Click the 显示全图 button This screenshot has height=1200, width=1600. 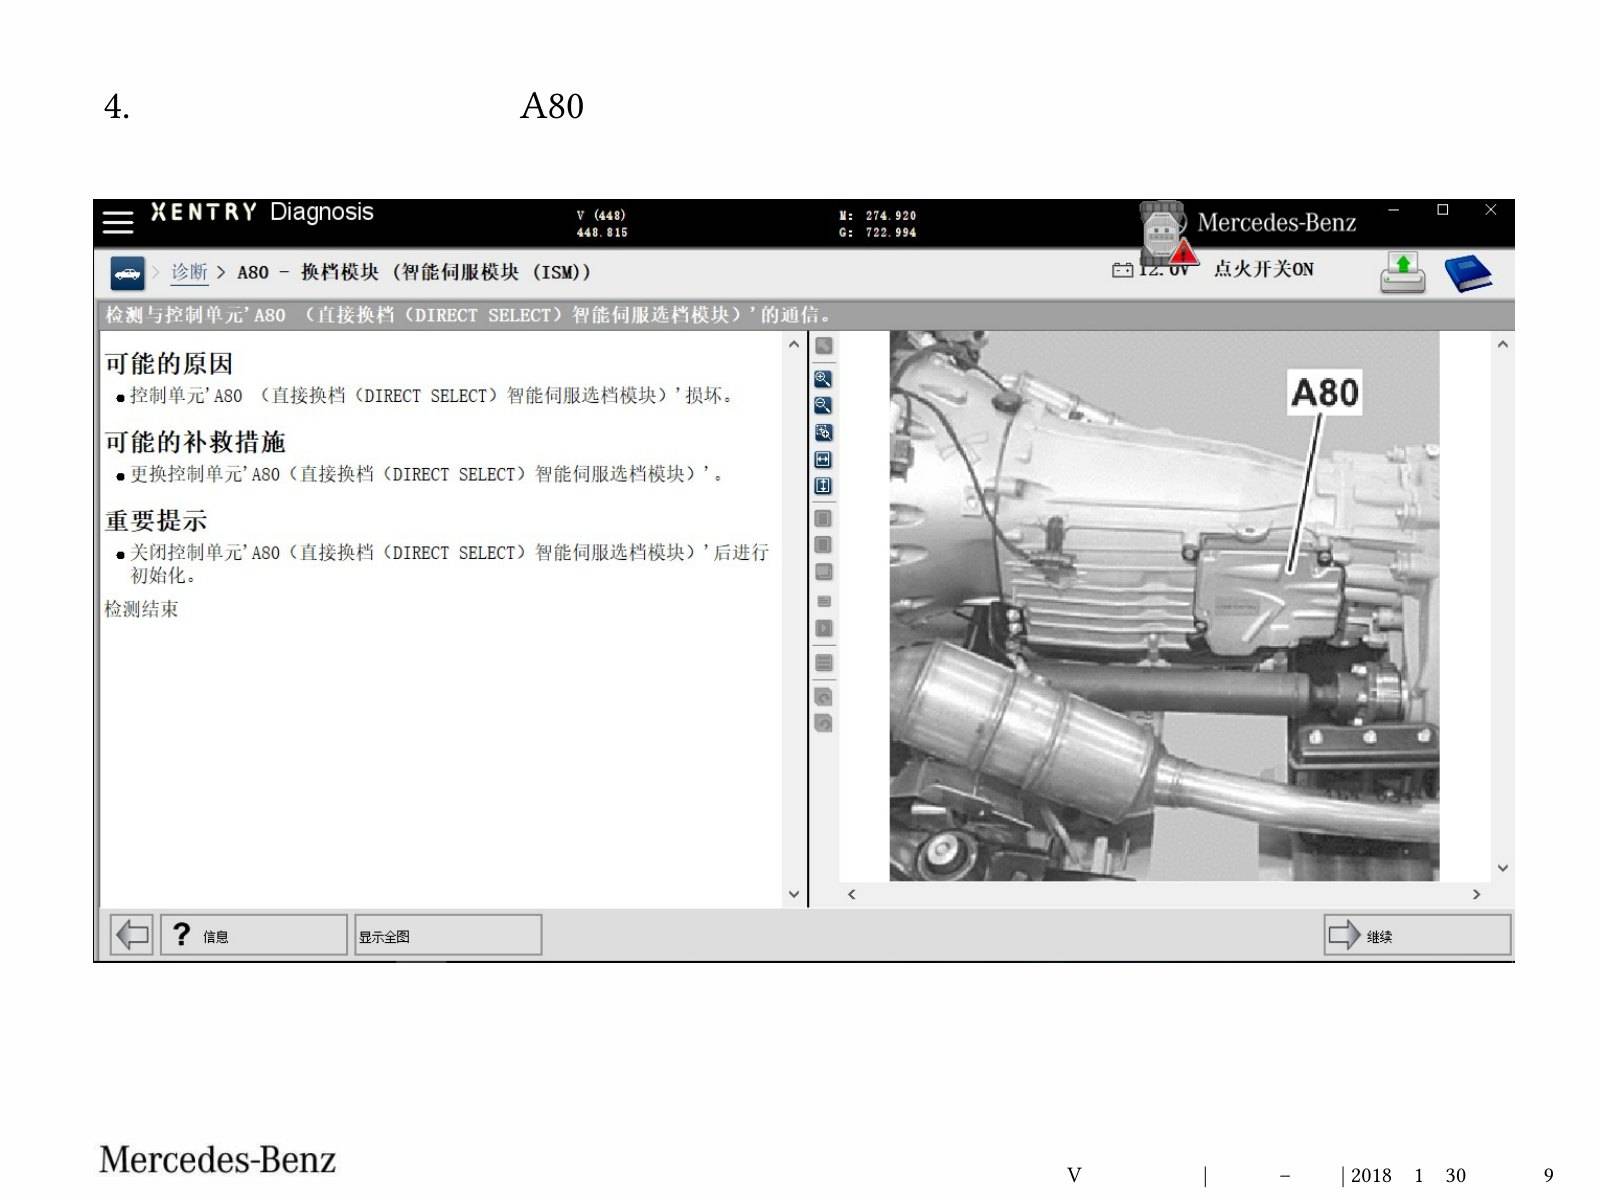pyautogui.click(x=448, y=935)
